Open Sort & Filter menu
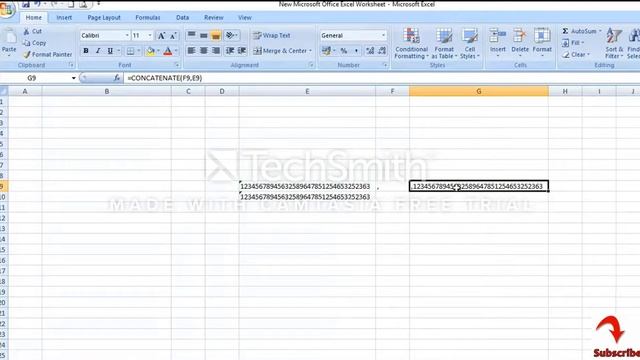The height and width of the screenshot is (360, 640). point(614,44)
